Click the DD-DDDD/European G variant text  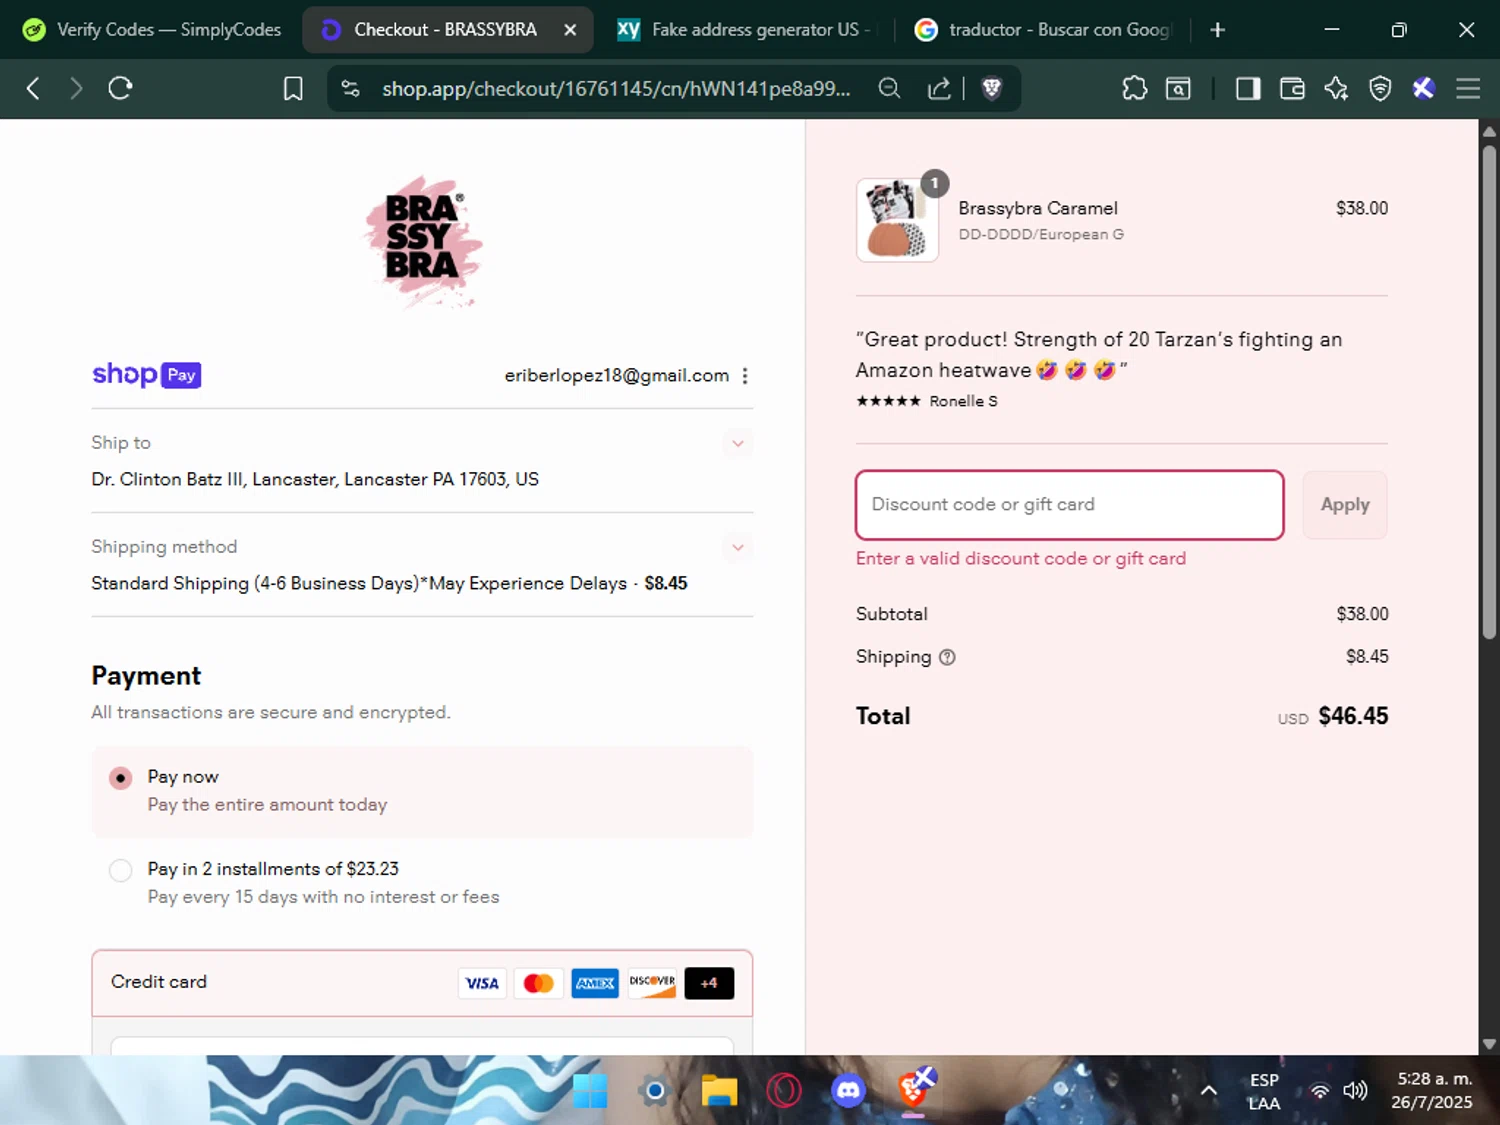tap(1041, 234)
